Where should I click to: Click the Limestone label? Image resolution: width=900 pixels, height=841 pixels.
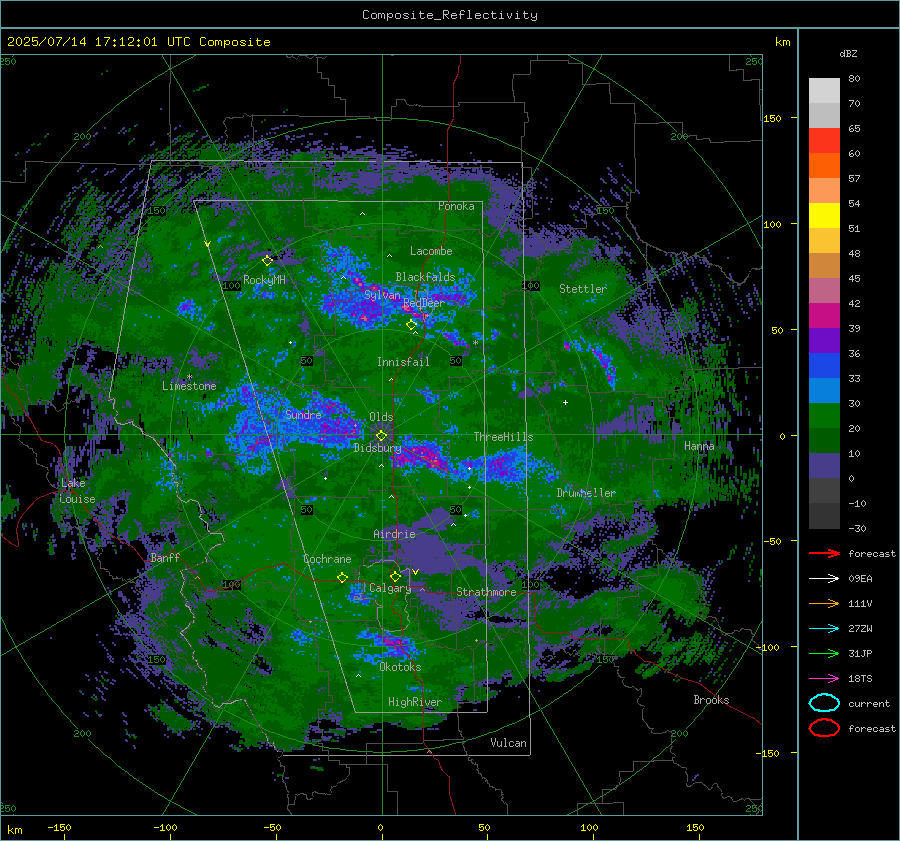(189, 386)
